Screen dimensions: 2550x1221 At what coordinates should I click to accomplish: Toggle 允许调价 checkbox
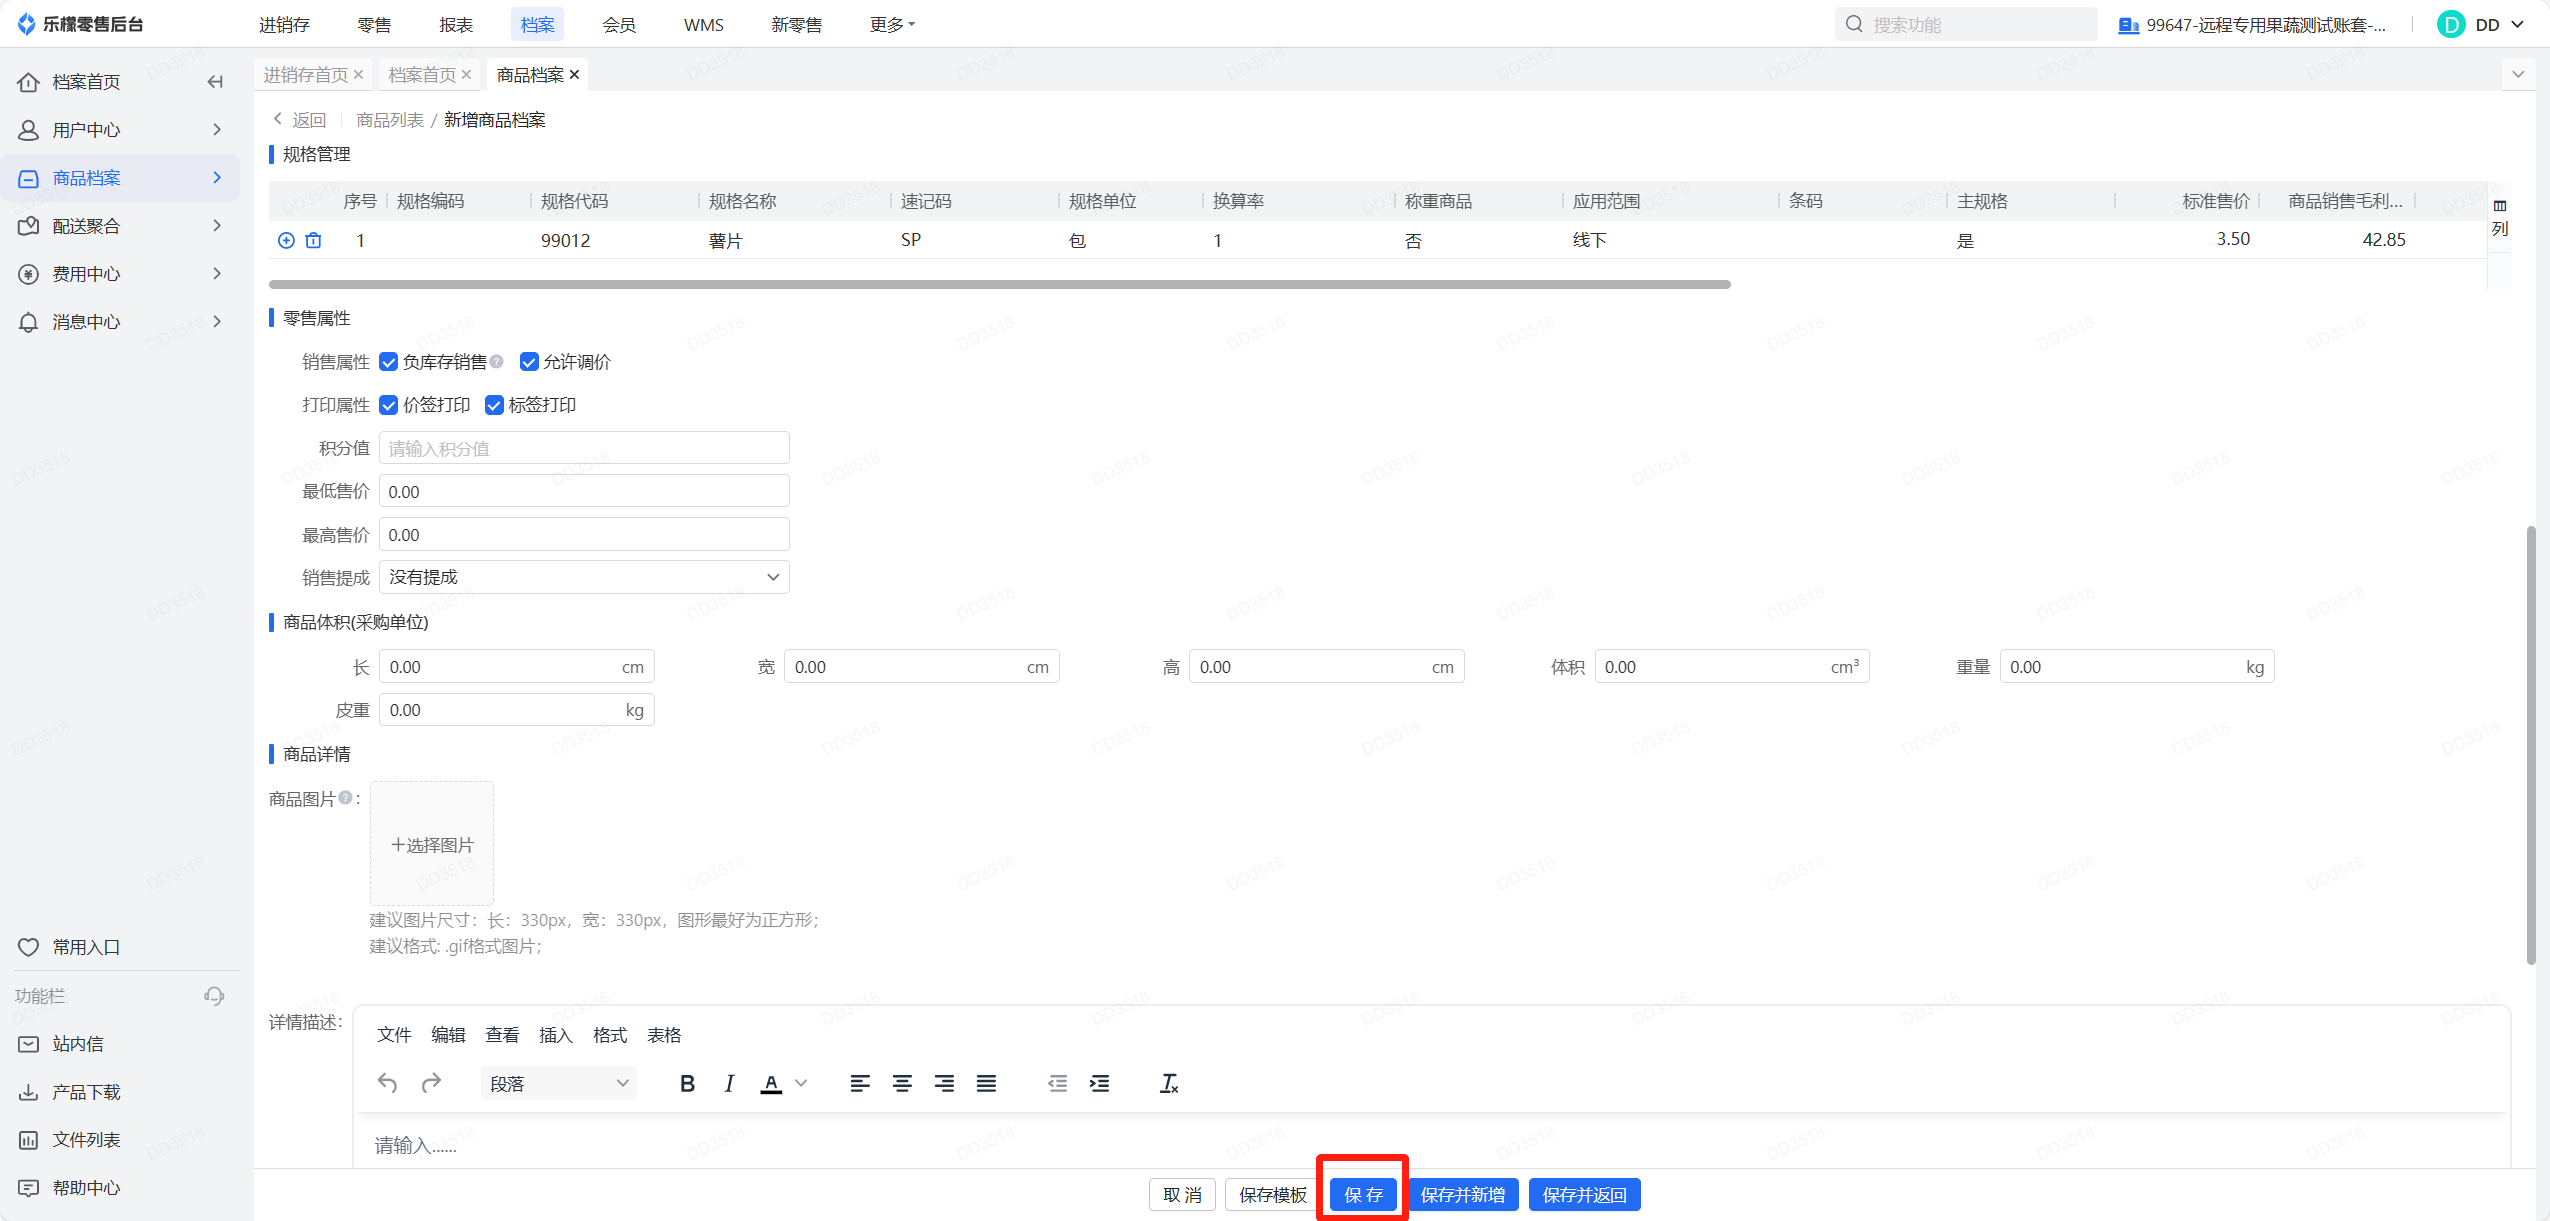(x=529, y=362)
